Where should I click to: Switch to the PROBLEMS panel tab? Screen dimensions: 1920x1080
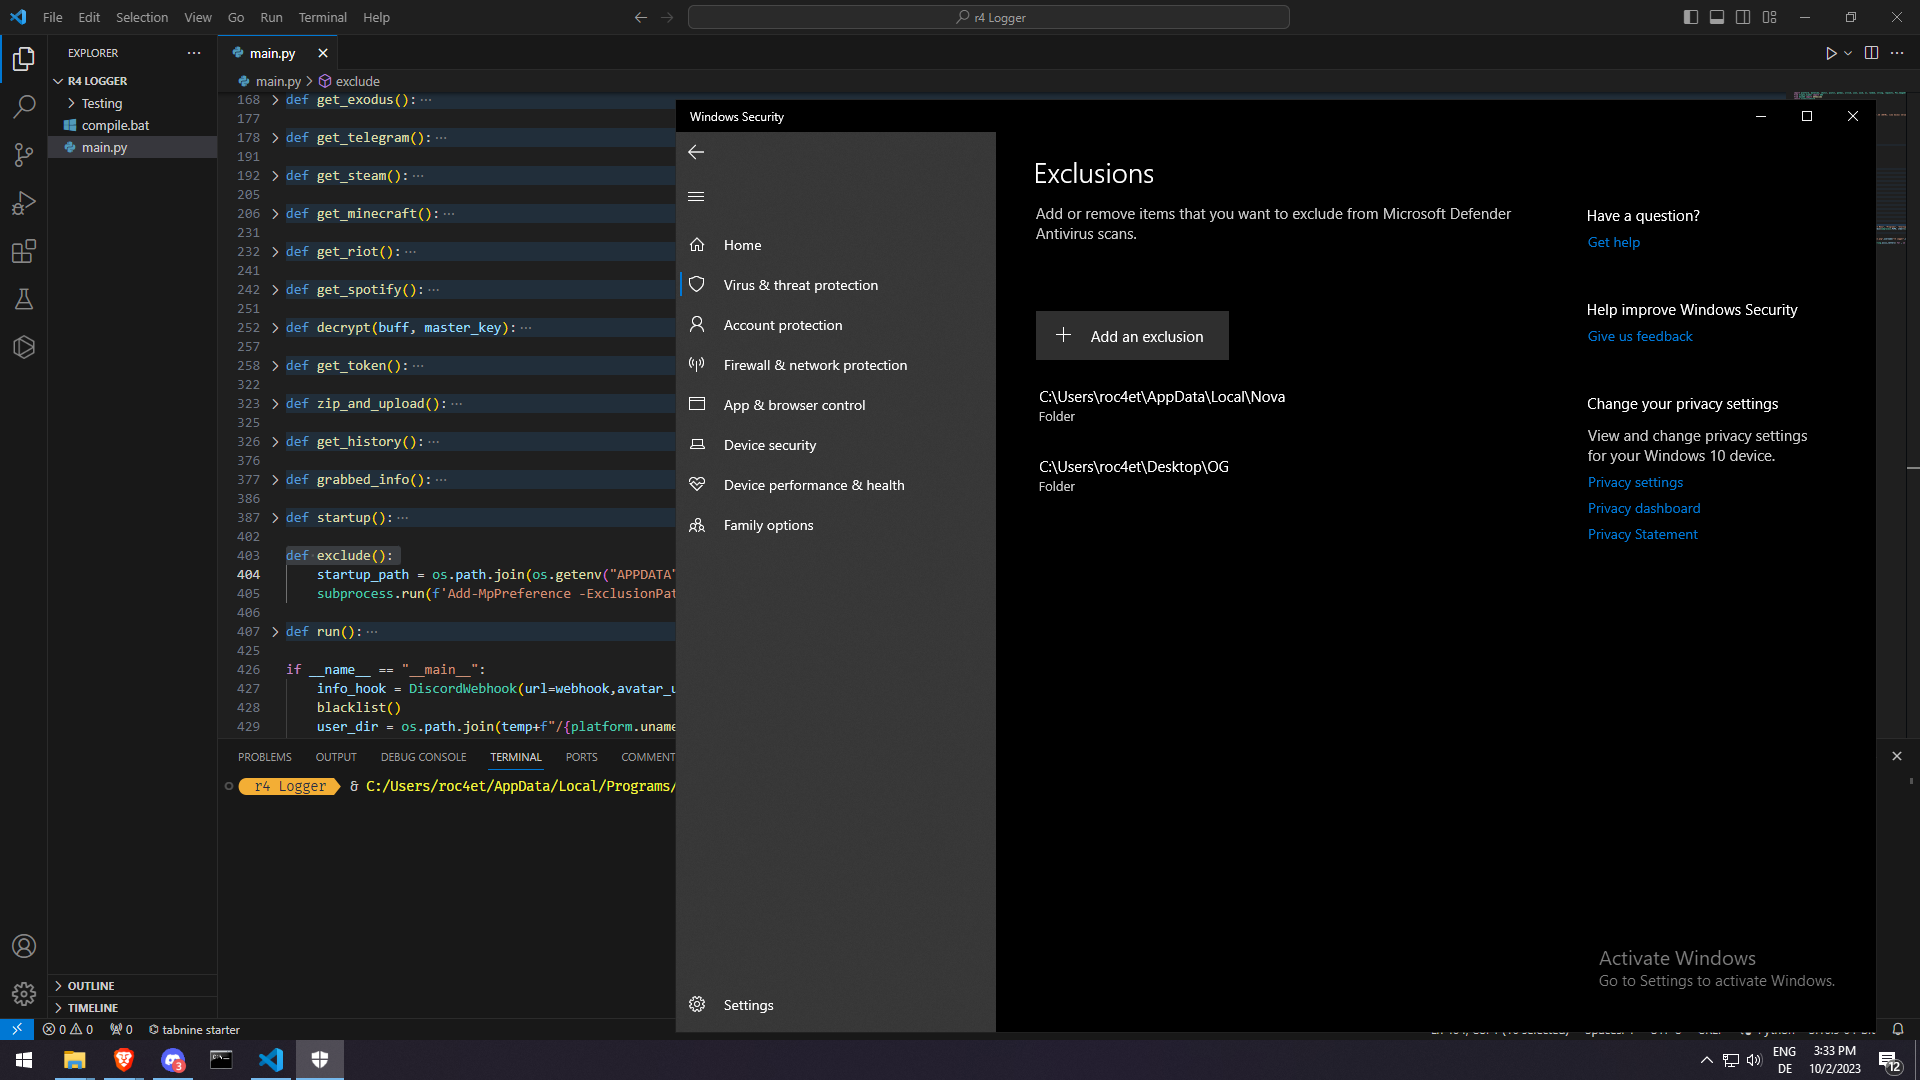coord(265,757)
